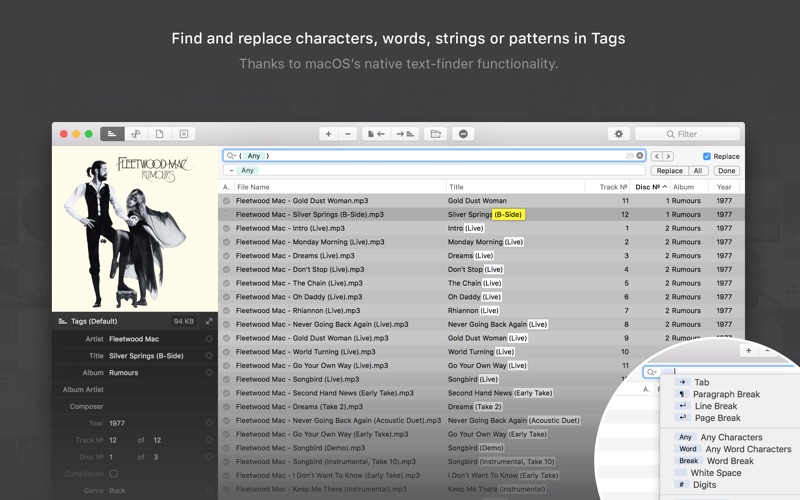Select Paragraph Break in the pattern menu

(x=726, y=394)
